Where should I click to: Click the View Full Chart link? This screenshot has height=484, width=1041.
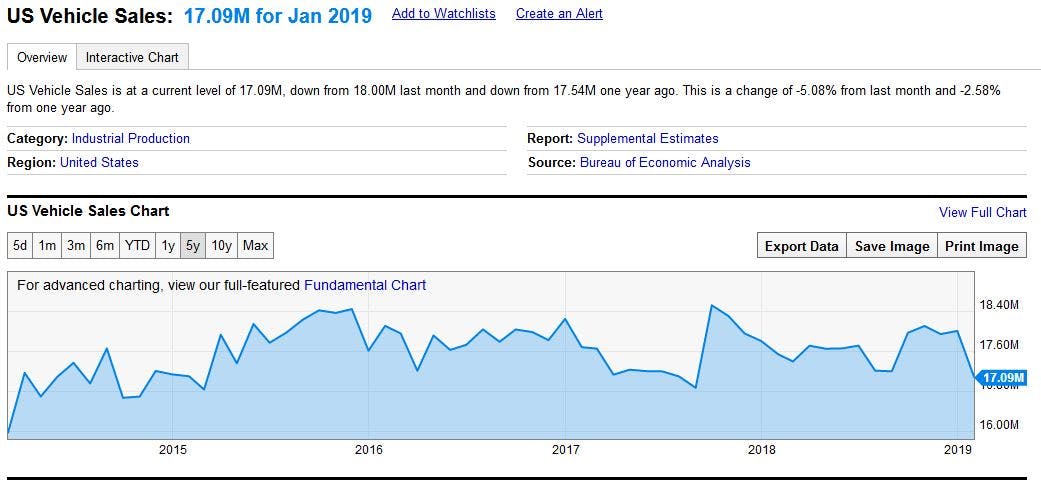[982, 212]
